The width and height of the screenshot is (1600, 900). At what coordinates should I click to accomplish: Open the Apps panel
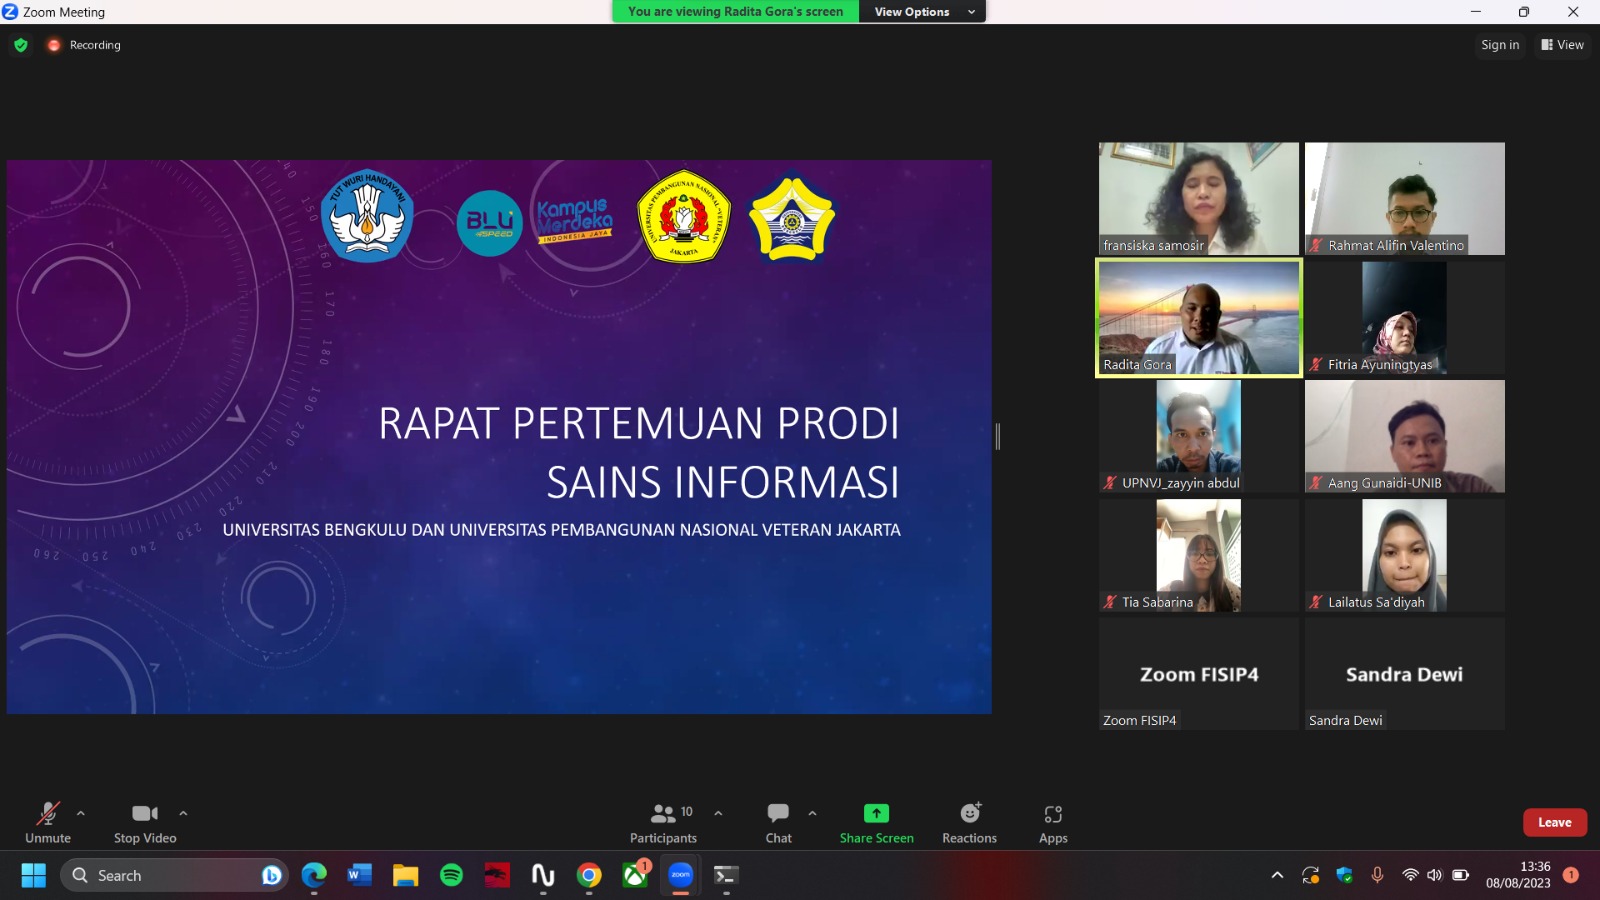pos(1053,823)
